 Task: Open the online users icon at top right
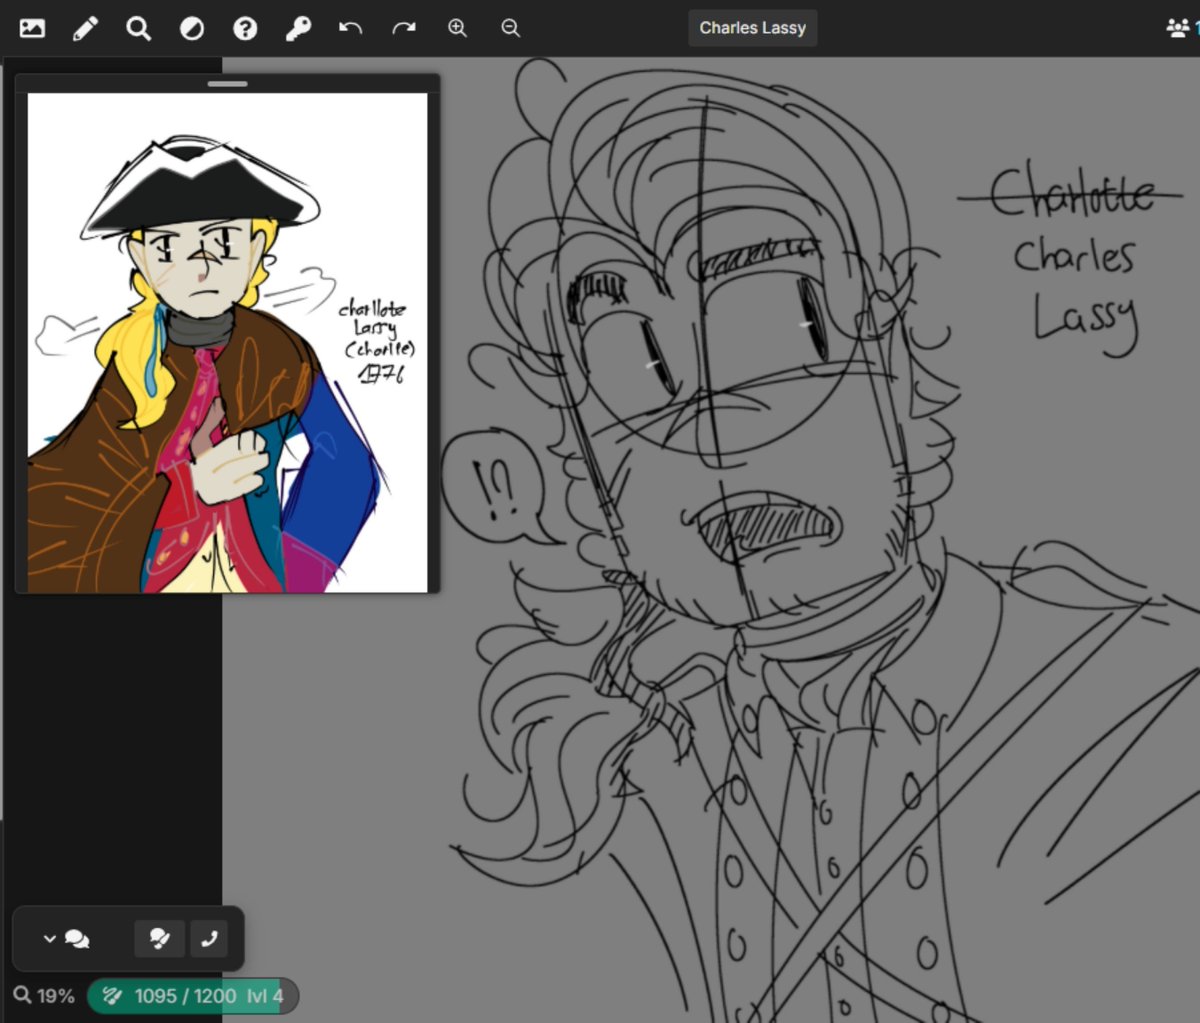pyautogui.click(x=1179, y=28)
